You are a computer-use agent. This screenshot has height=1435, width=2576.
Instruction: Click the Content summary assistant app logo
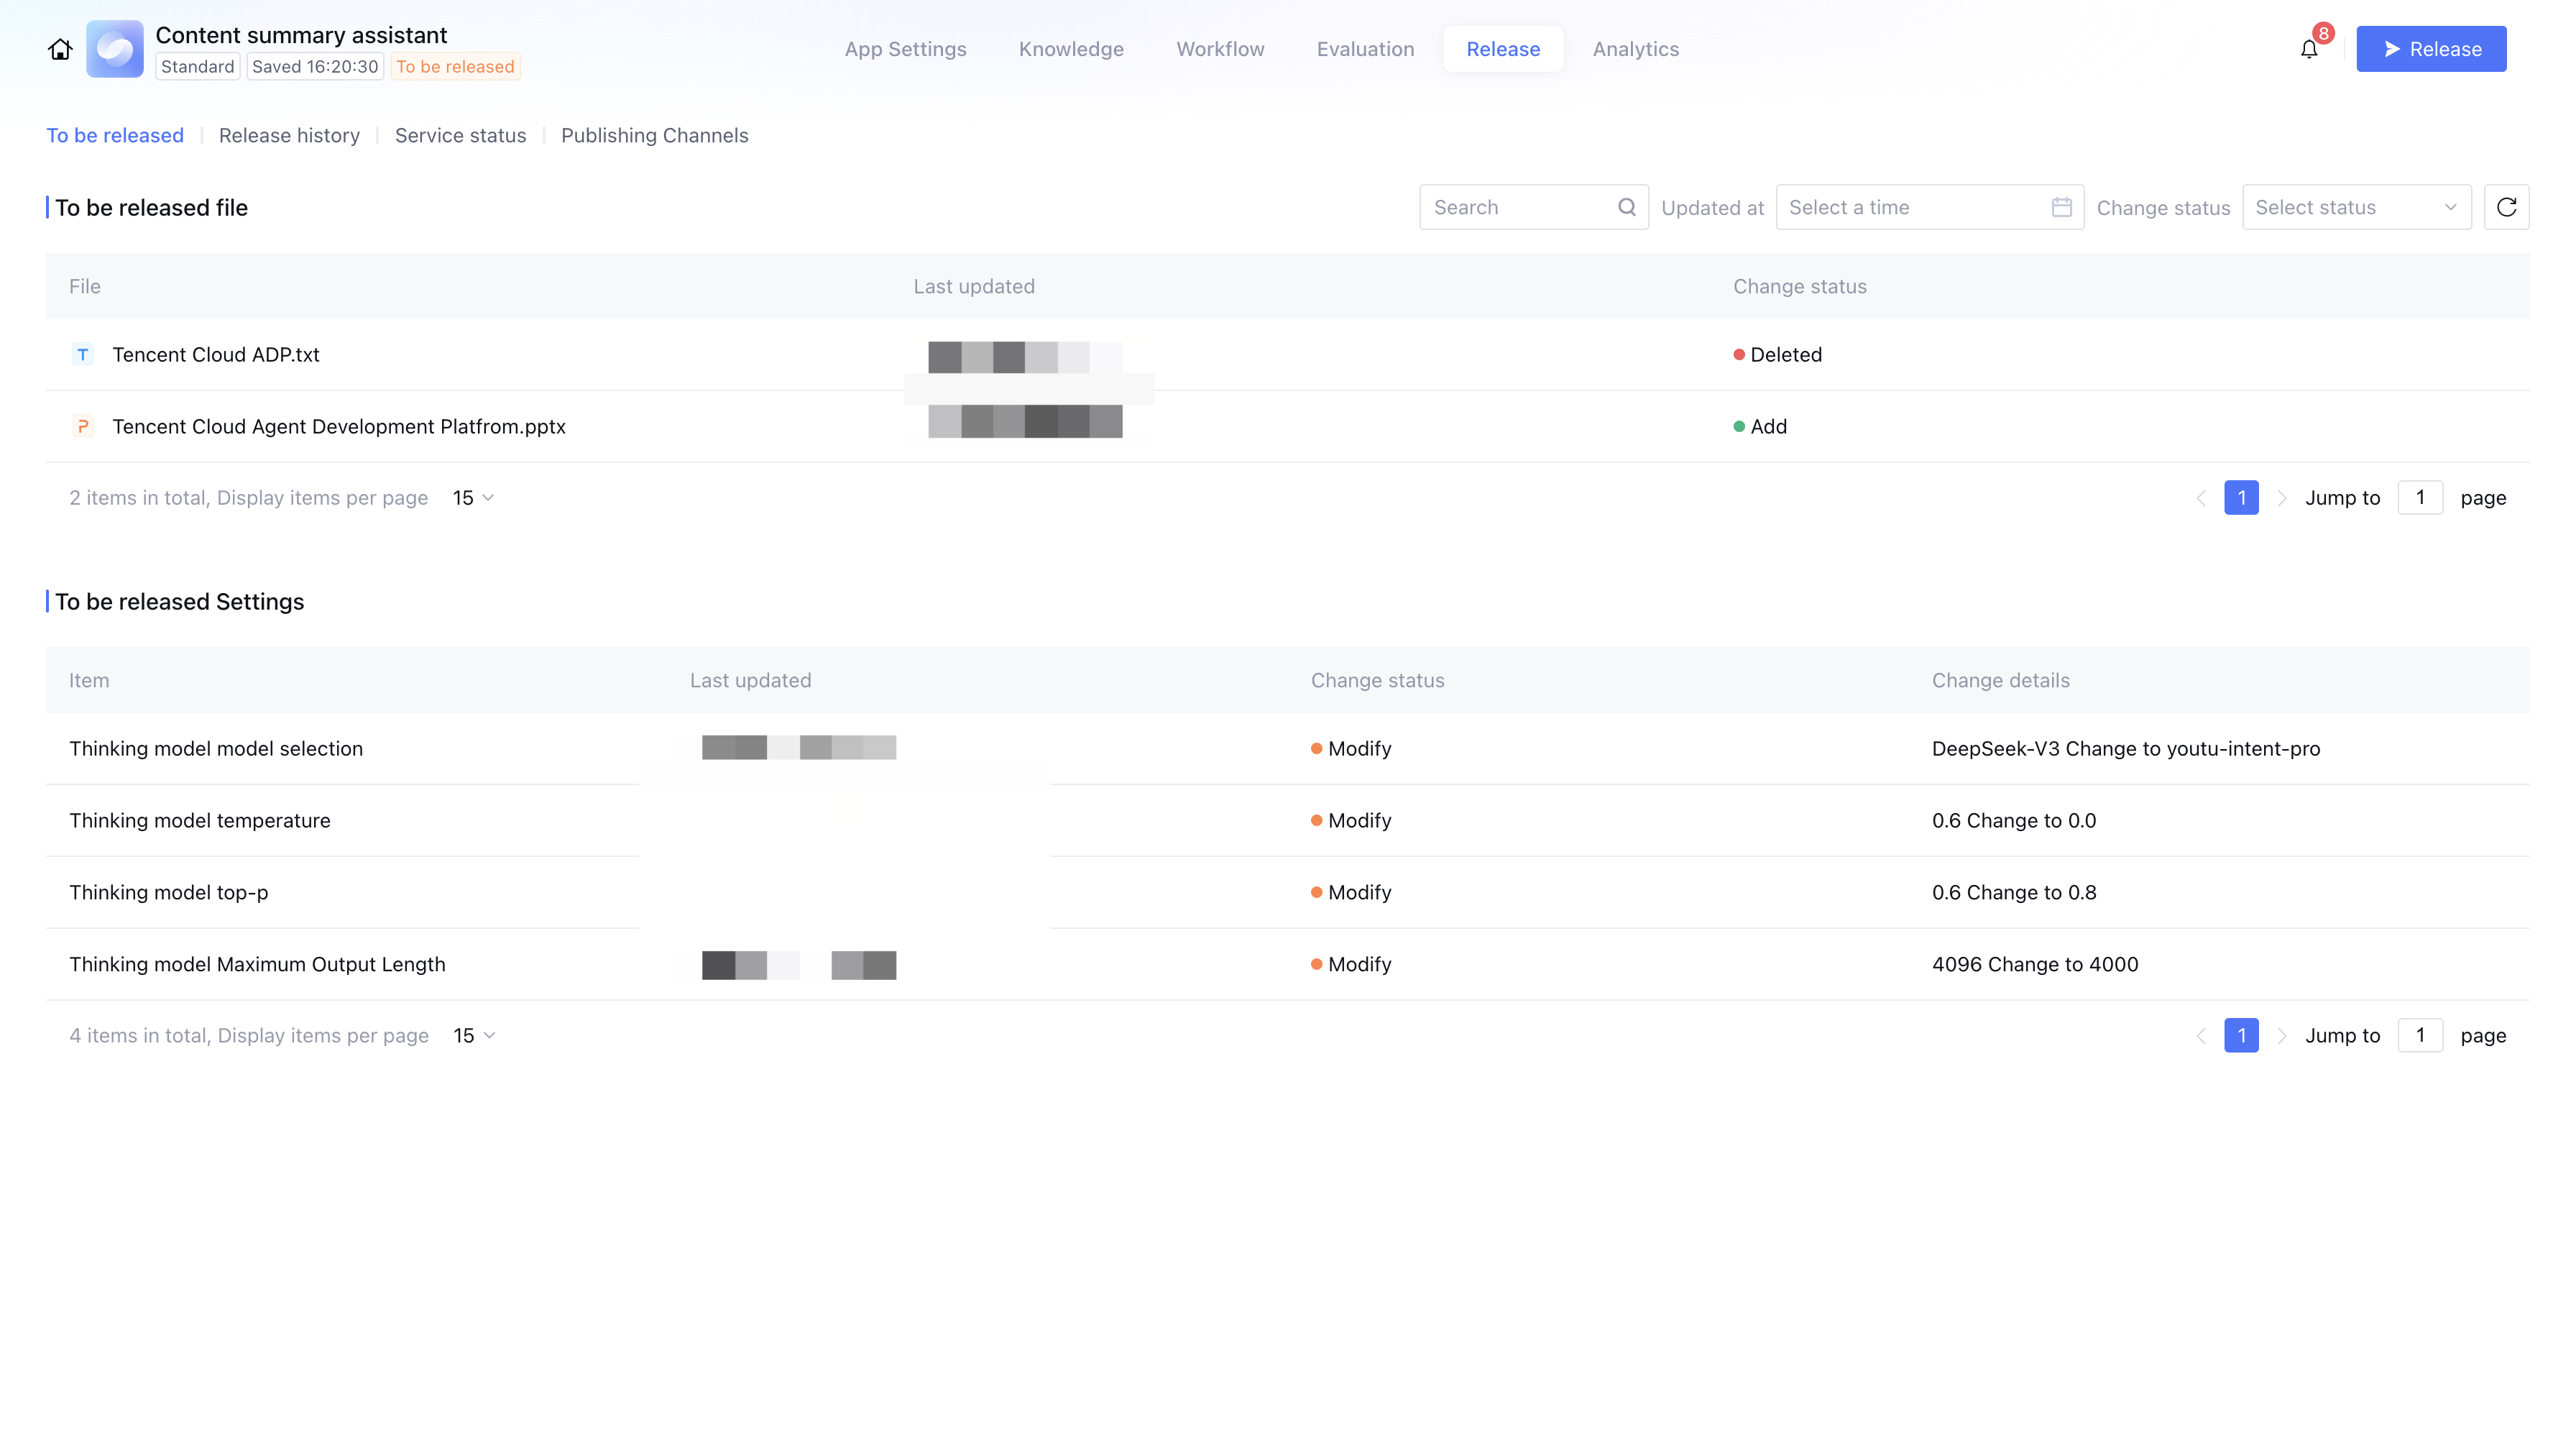pos(114,49)
